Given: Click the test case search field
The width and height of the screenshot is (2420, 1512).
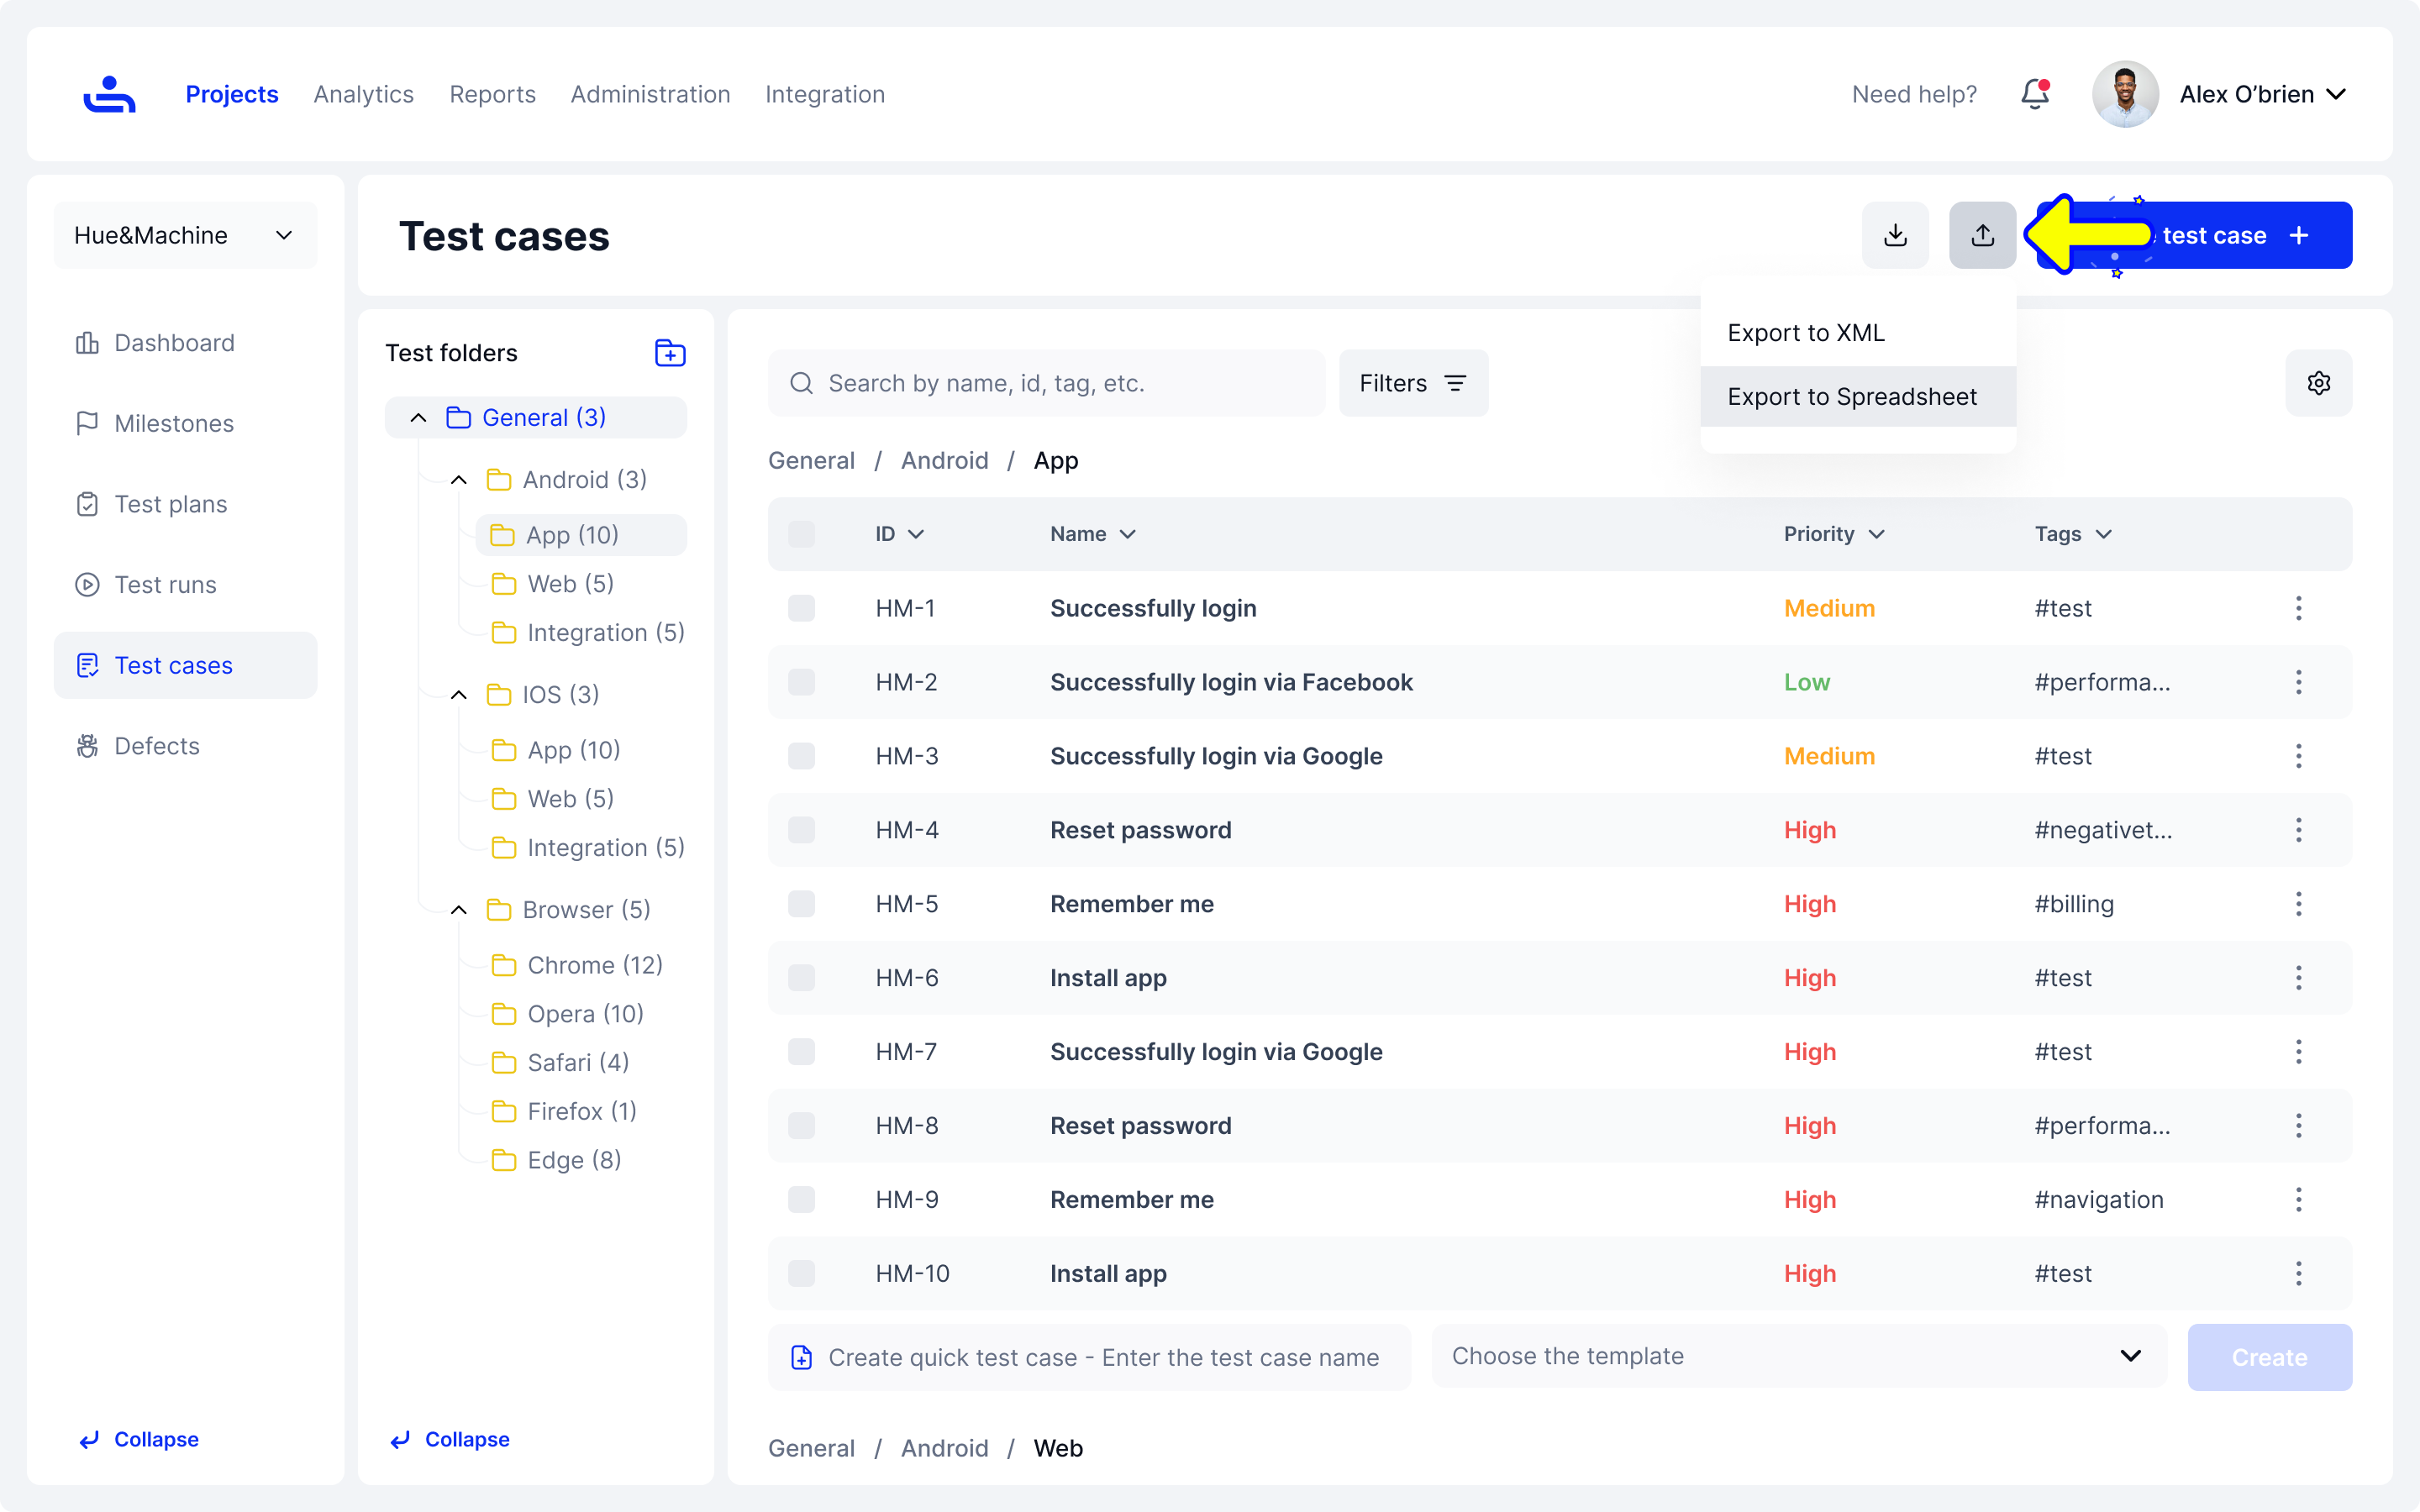Looking at the screenshot, I should (1045, 383).
